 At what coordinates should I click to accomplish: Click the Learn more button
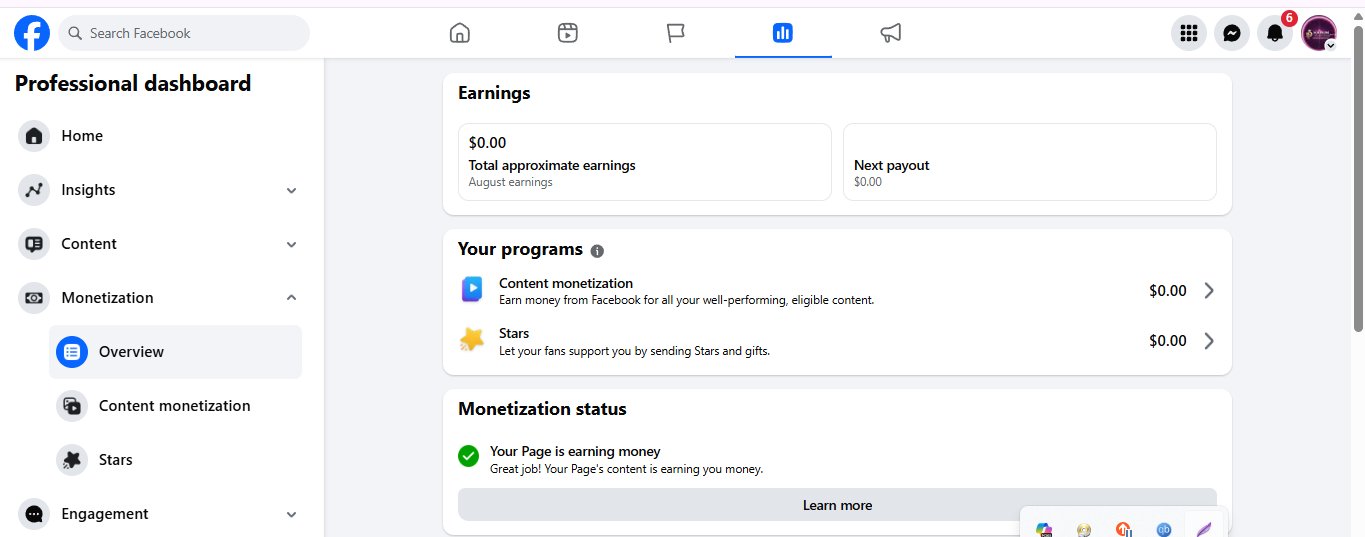pyautogui.click(x=837, y=505)
